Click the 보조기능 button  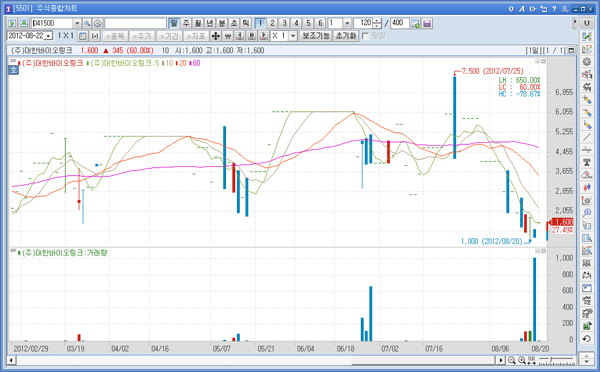(x=316, y=36)
